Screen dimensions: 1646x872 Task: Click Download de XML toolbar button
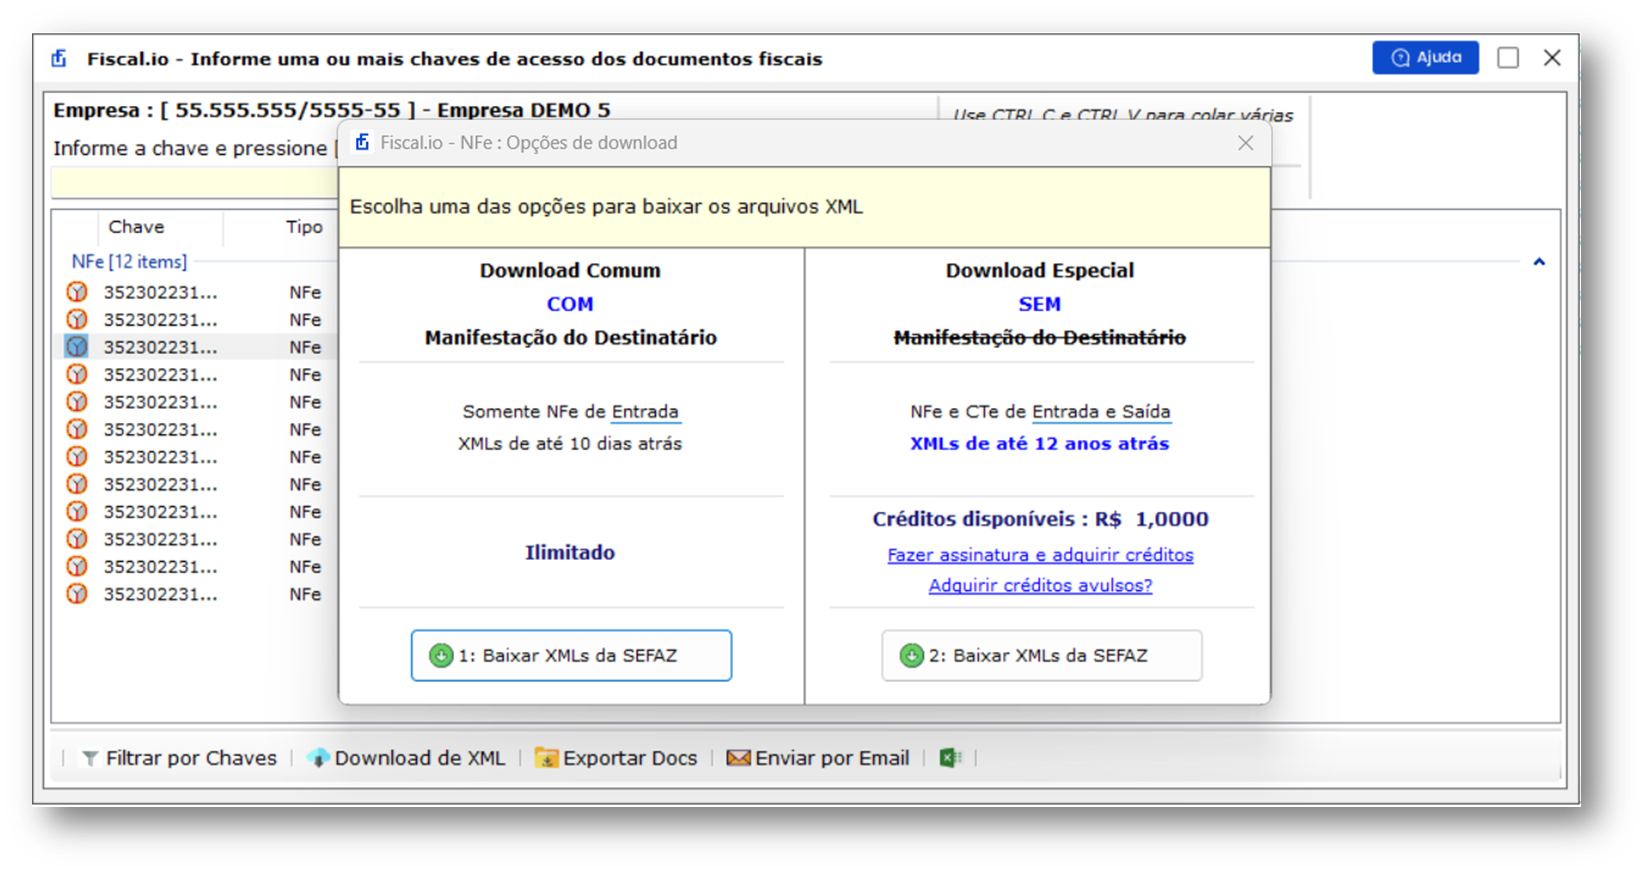(x=407, y=758)
